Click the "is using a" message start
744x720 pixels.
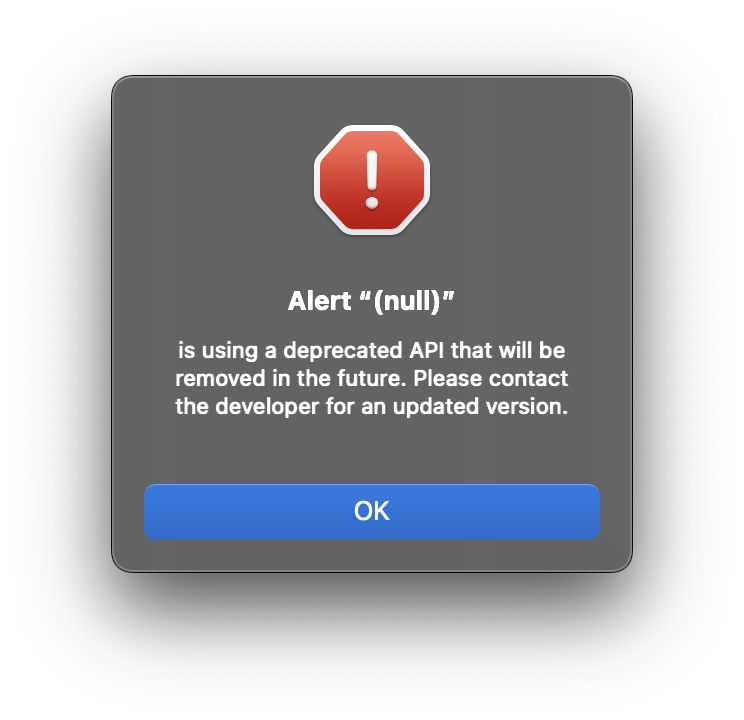click(227, 351)
